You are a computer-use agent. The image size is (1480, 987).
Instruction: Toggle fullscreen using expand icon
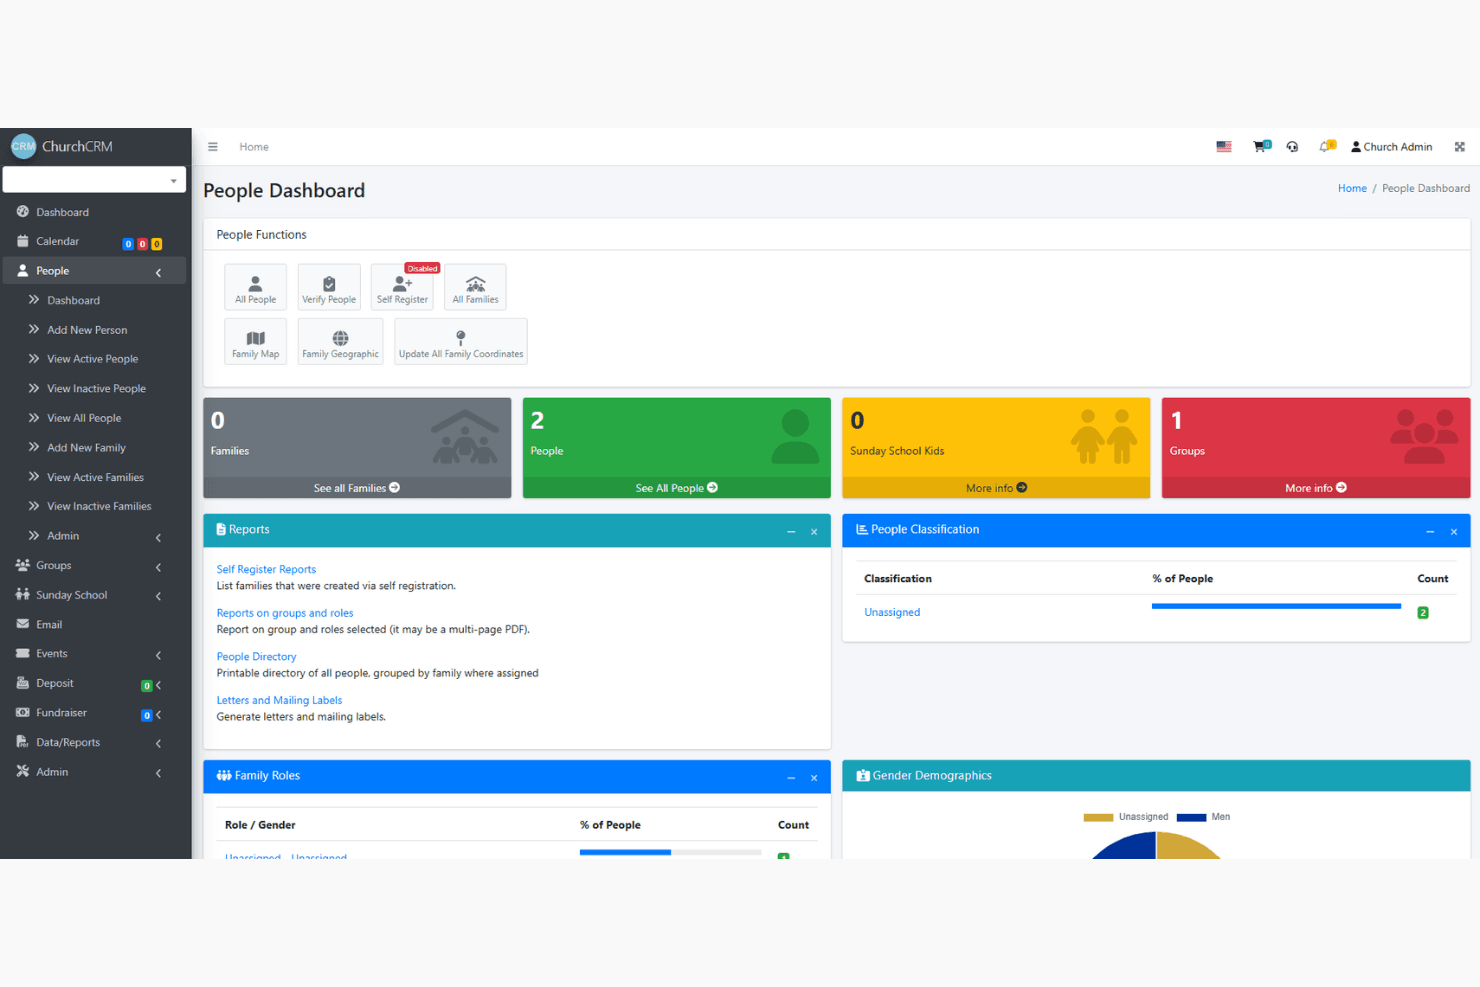[x=1460, y=147]
